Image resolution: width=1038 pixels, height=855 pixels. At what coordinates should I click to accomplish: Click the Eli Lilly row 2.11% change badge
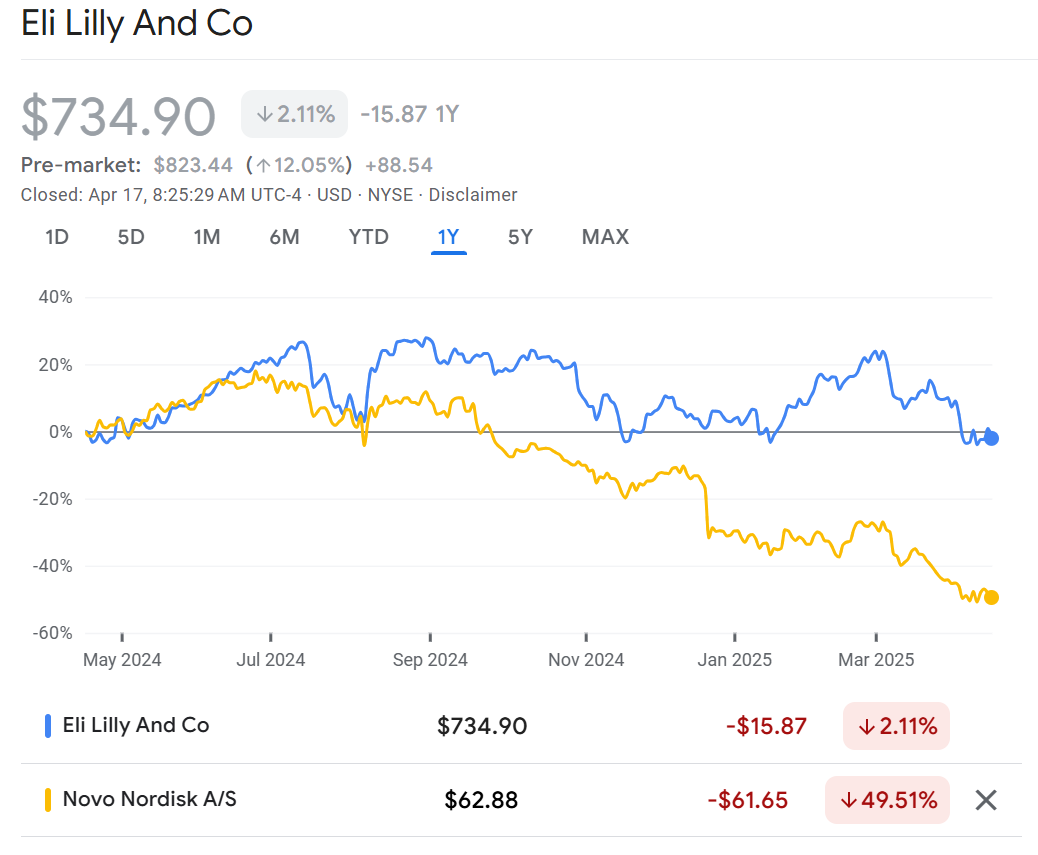pyautogui.click(x=896, y=726)
